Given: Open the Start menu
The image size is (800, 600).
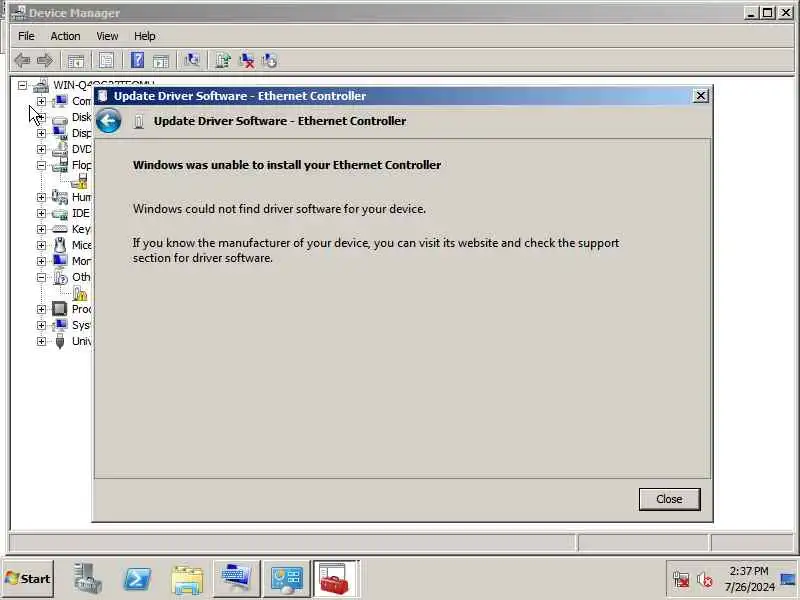Looking at the screenshot, I should [x=28, y=579].
